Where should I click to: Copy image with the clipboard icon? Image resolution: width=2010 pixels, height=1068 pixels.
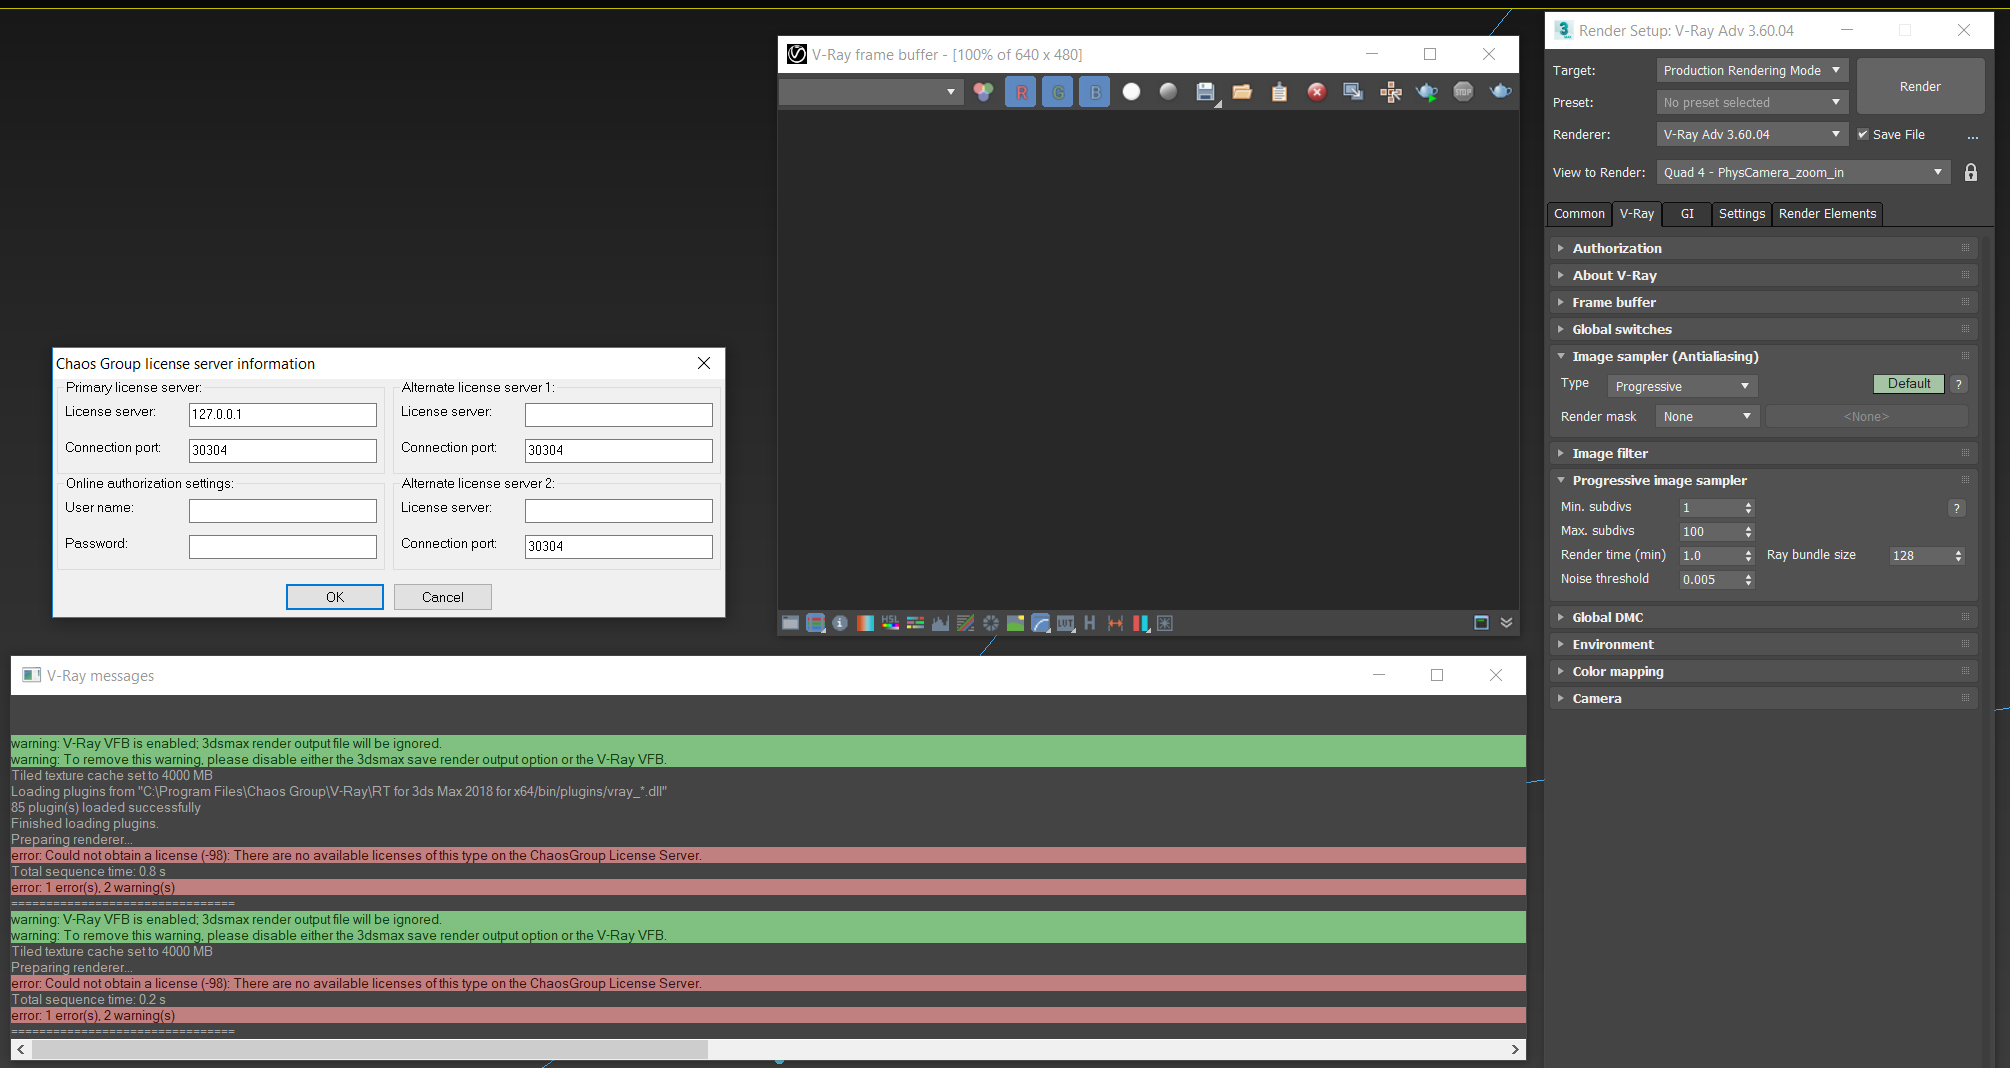(x=1279, y=92)
